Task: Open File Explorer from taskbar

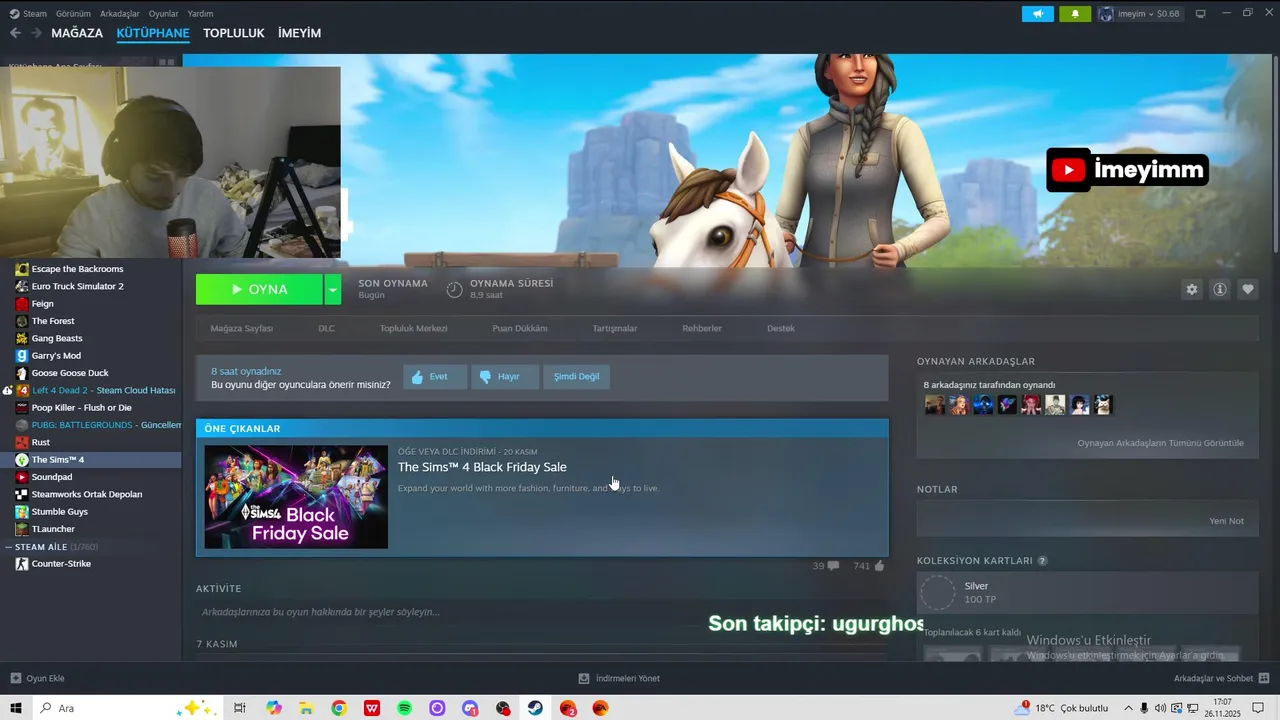Action: [x=306, y=708]
